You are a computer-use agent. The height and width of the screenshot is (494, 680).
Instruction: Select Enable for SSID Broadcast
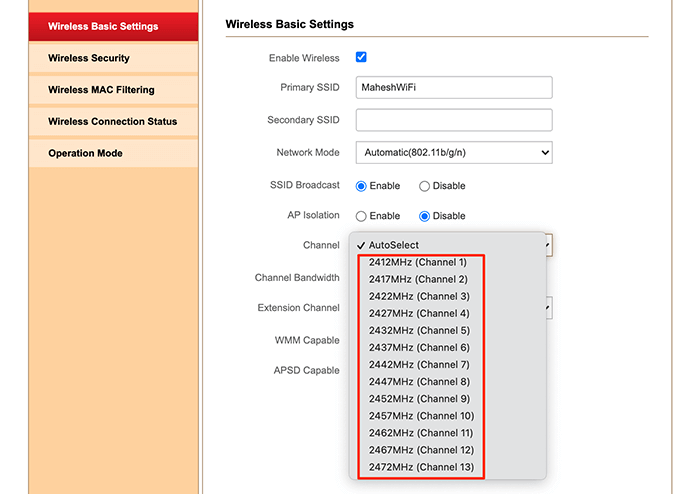coord(362,186)
